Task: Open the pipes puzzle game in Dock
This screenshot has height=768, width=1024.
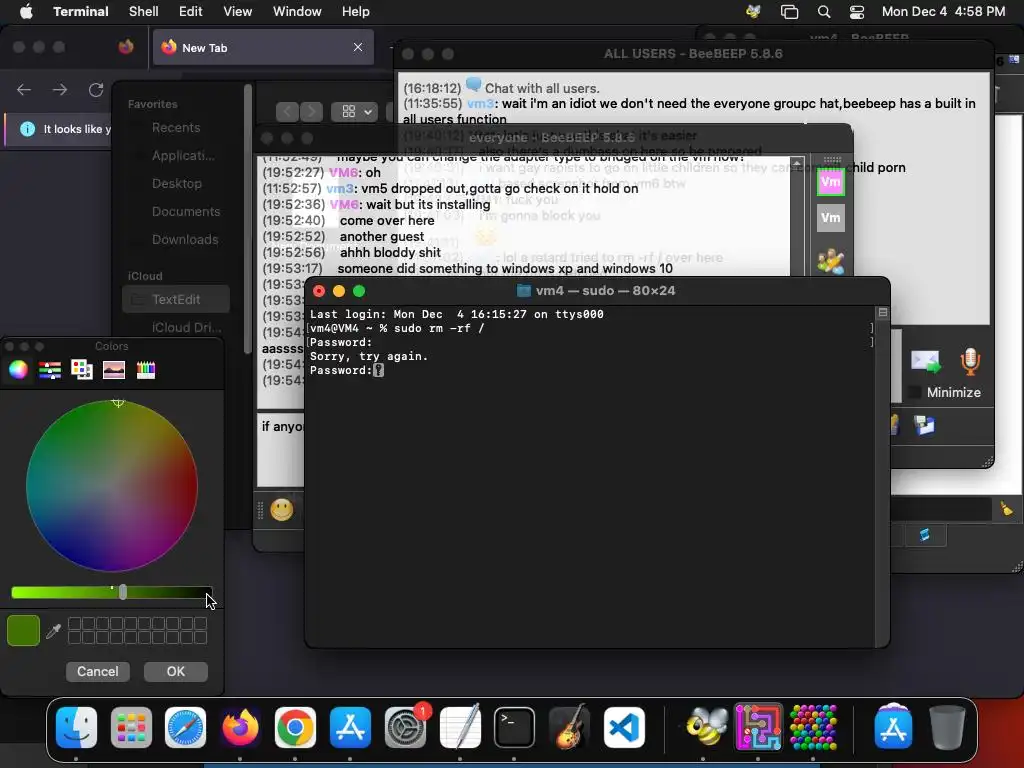Action: [x=758, y=727]
